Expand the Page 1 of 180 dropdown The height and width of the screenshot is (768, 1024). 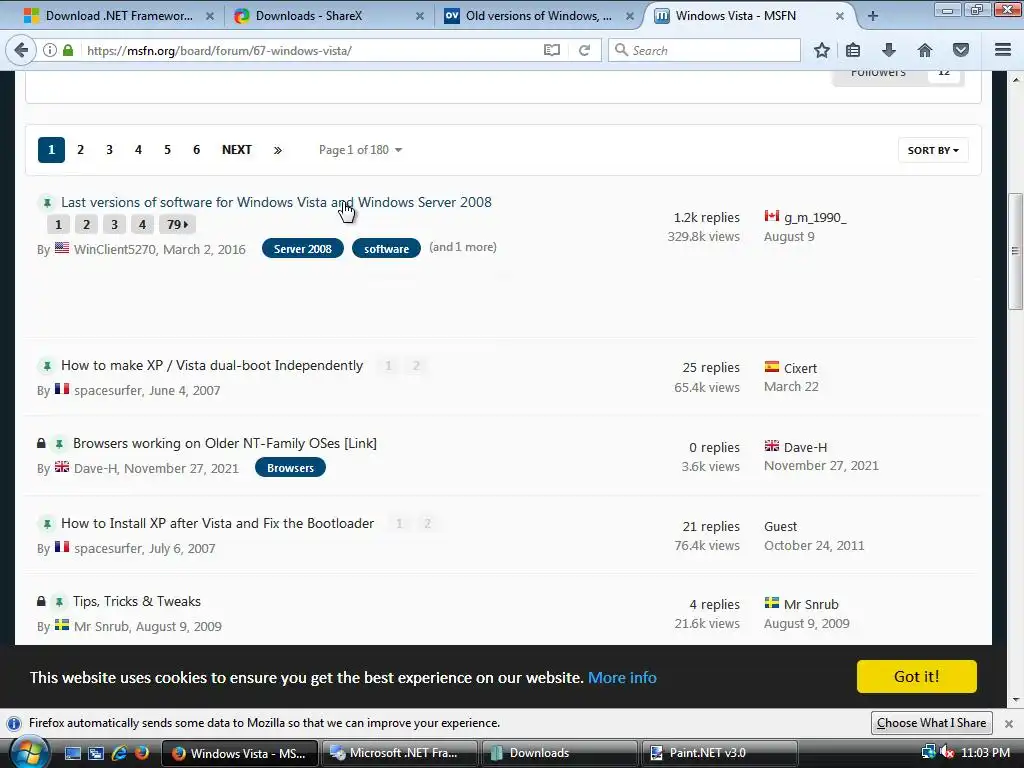click(x=360, y=150)
